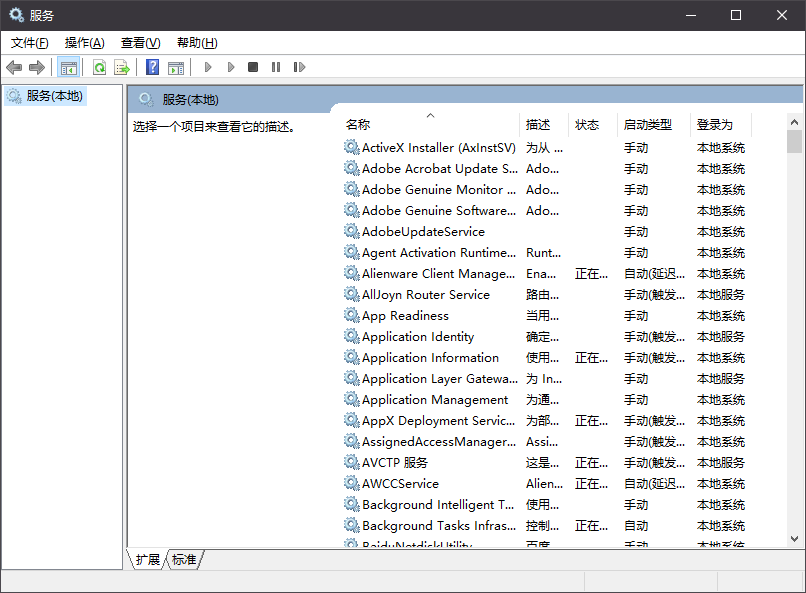Image resolution: width=806 pixels, height=593 pixels.
Task: Select AppX Deployment Servic... row
Action: (x=544, y=420)
